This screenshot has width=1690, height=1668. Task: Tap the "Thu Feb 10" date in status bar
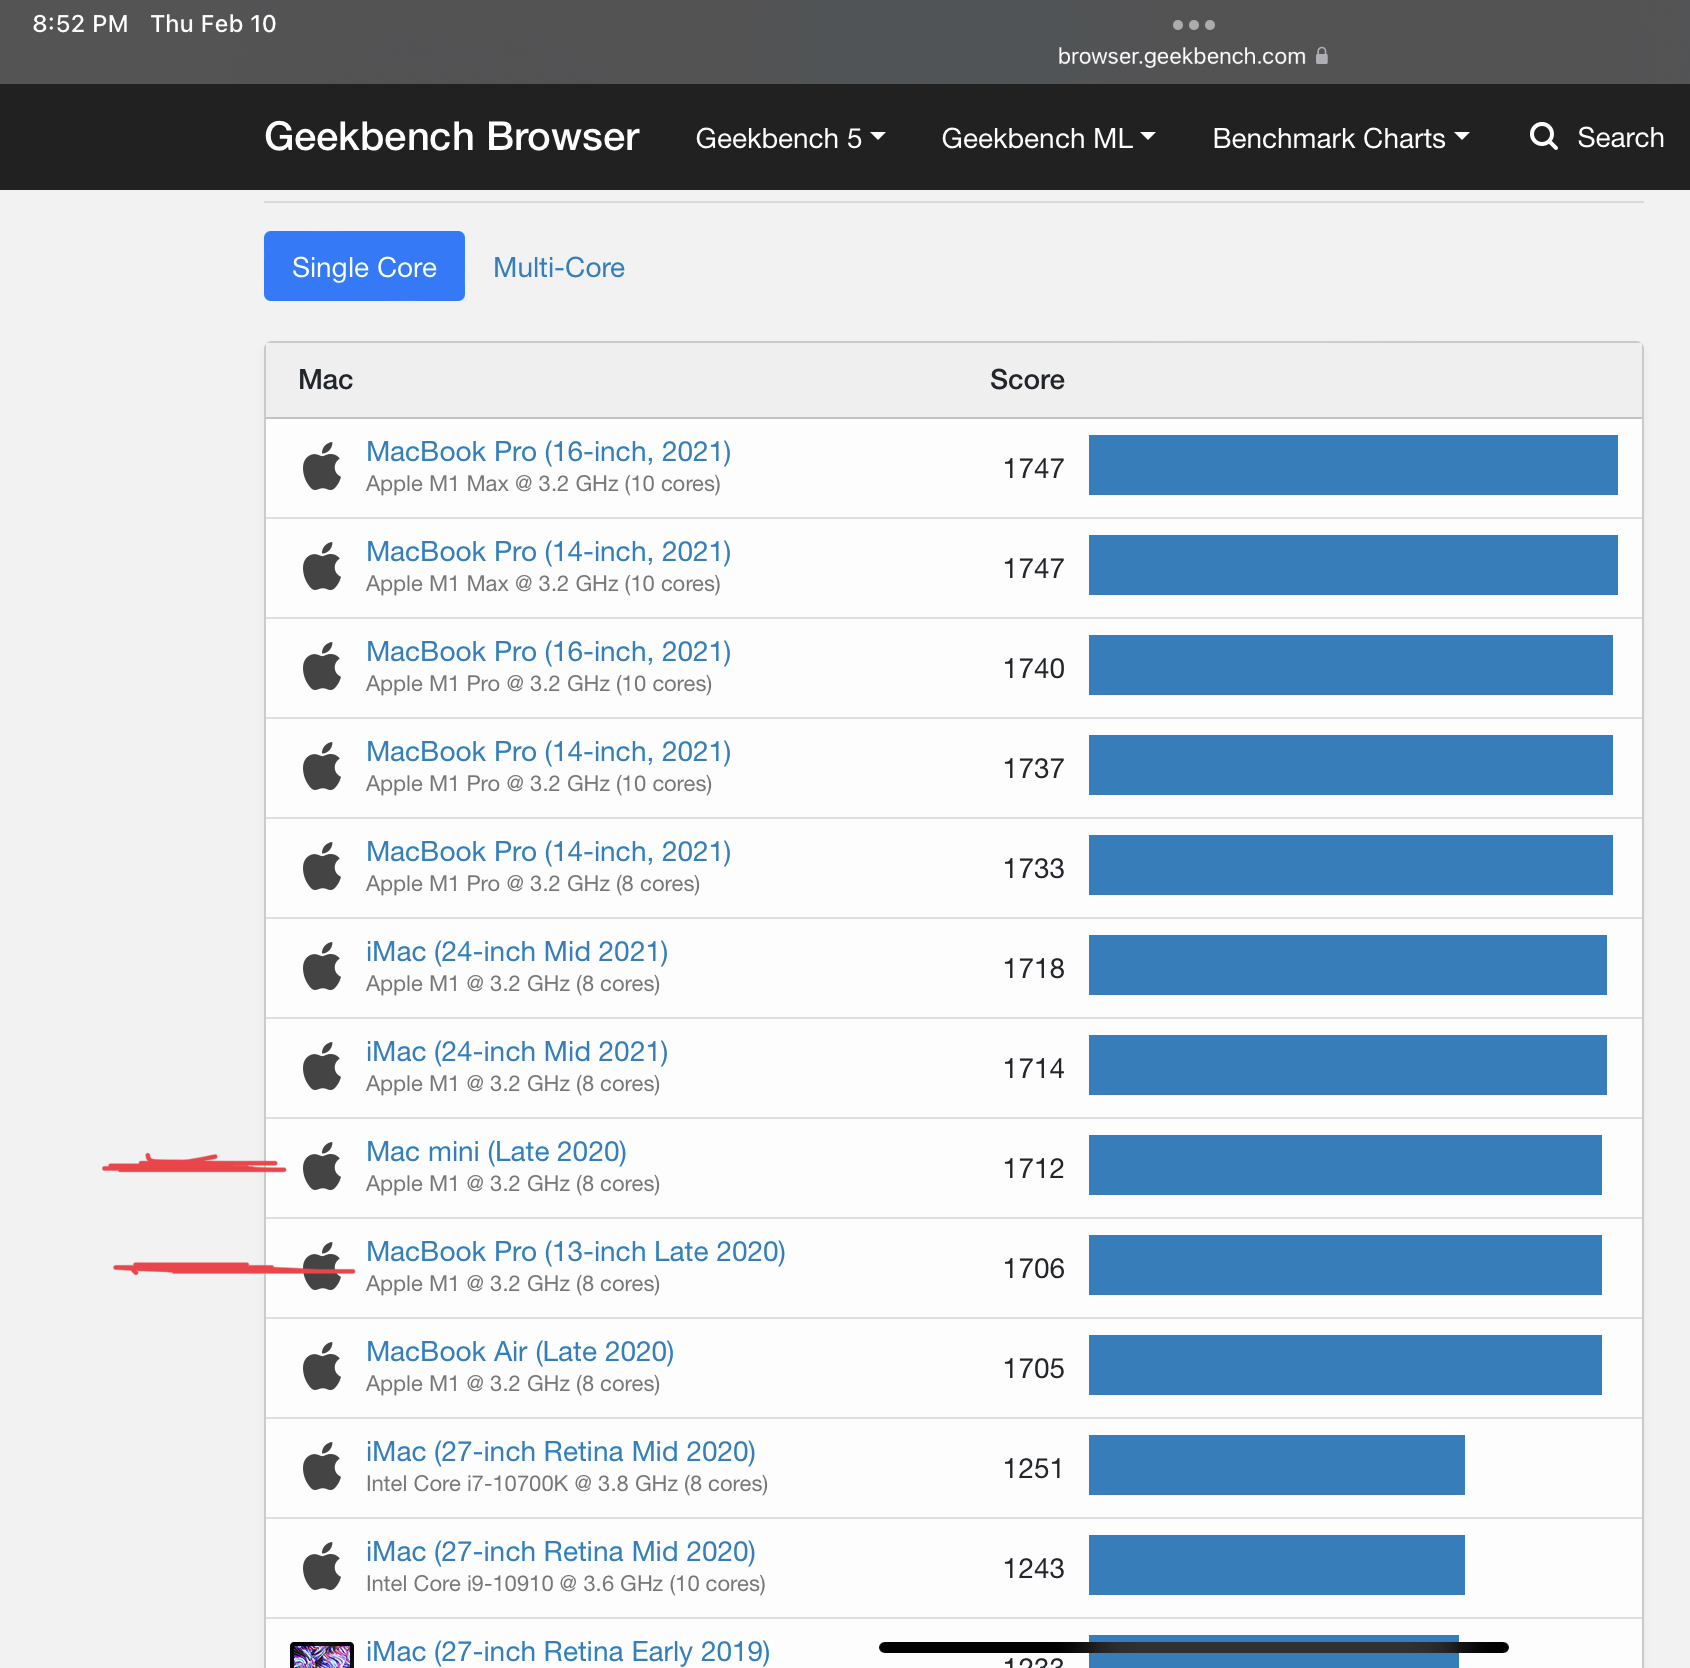213,24
